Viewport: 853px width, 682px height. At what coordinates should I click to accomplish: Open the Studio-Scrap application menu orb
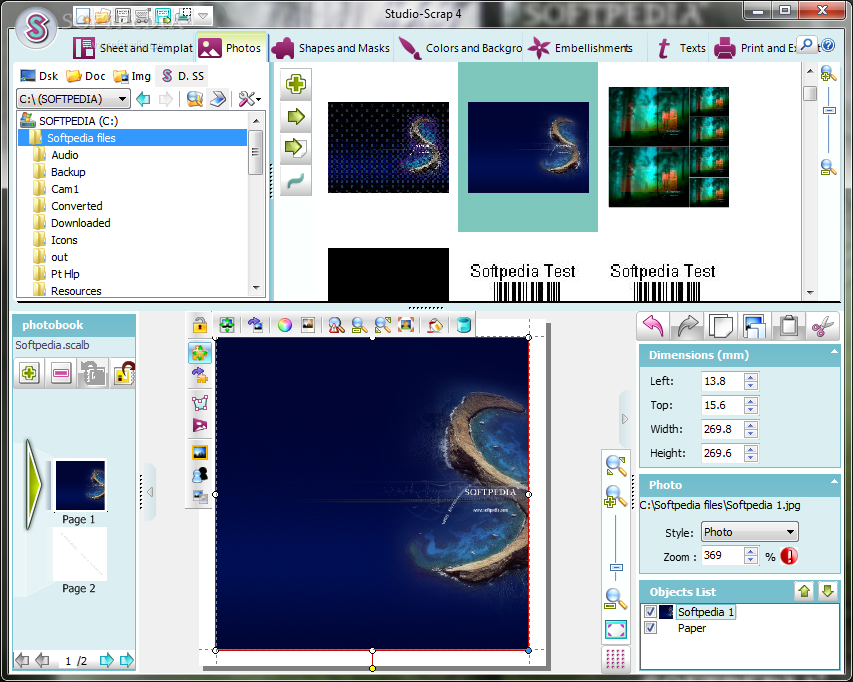pos(36,27)
